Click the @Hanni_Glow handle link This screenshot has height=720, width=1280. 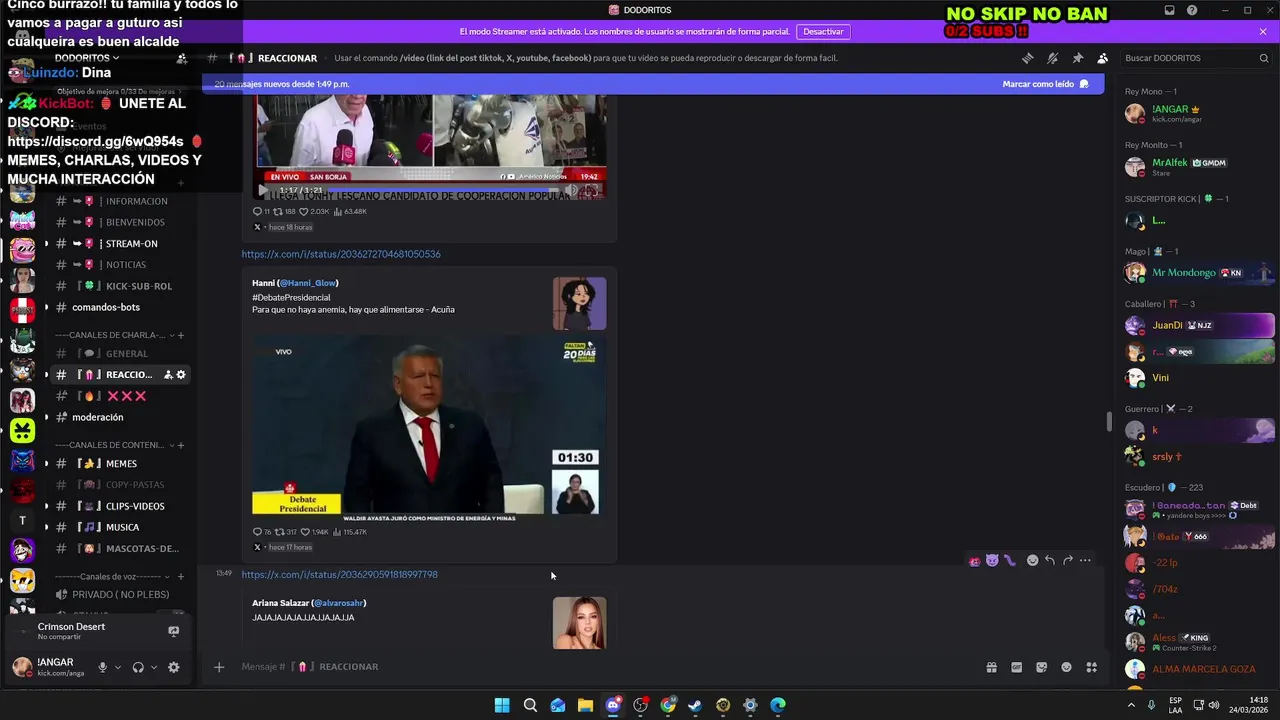pos(308,283)
